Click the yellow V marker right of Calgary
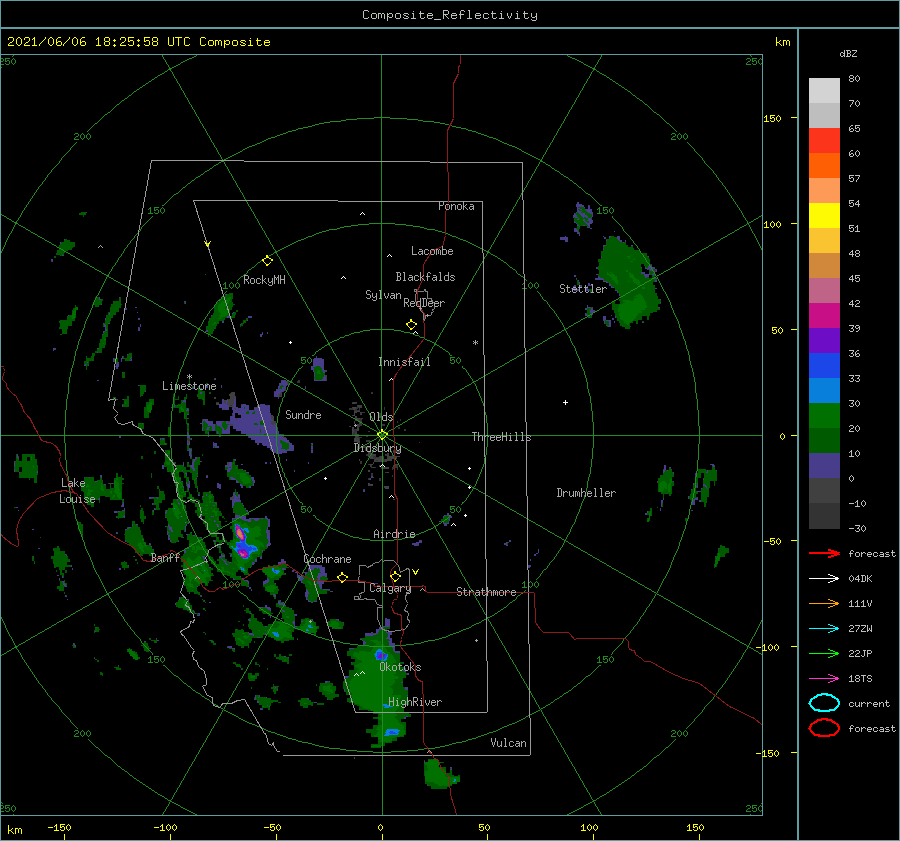 point(416,572)
